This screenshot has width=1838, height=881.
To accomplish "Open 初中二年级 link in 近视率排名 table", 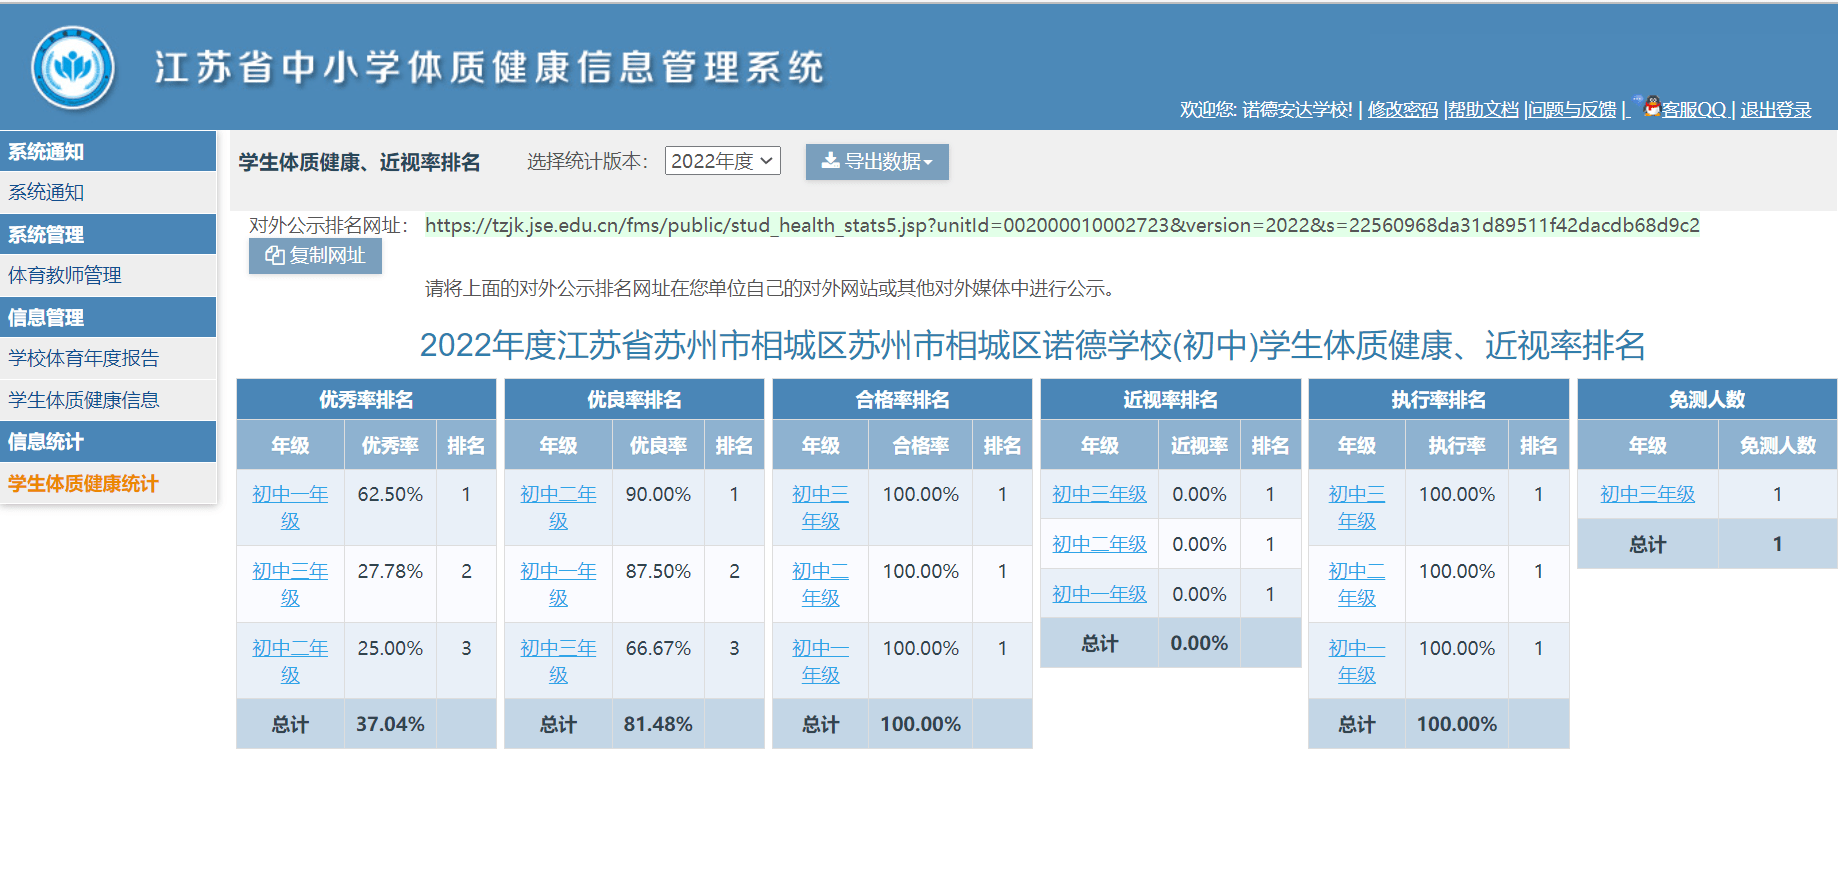I will click(1099, 544).
